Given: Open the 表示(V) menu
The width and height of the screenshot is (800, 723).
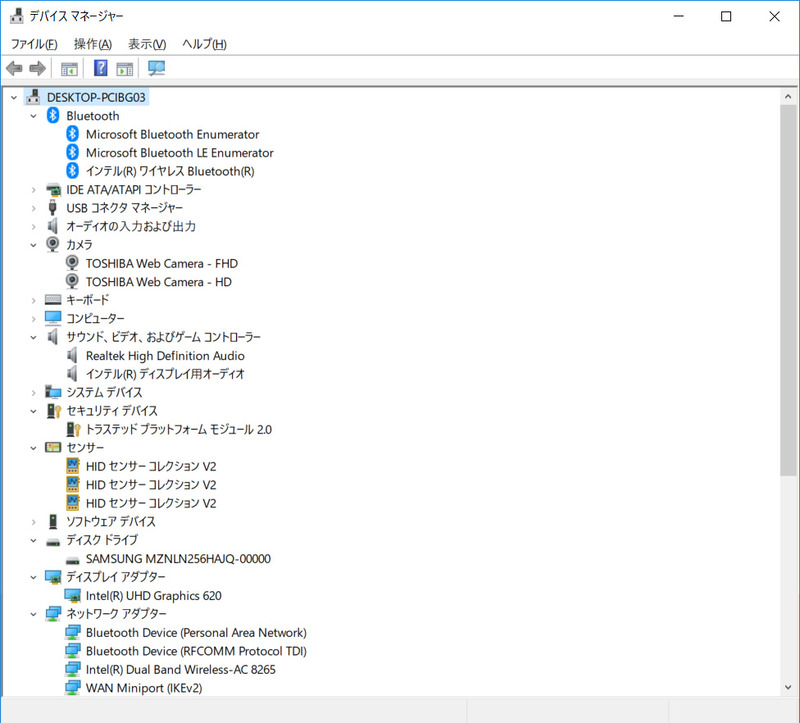Looking at the screenshot, I should (x=143, y=43).
